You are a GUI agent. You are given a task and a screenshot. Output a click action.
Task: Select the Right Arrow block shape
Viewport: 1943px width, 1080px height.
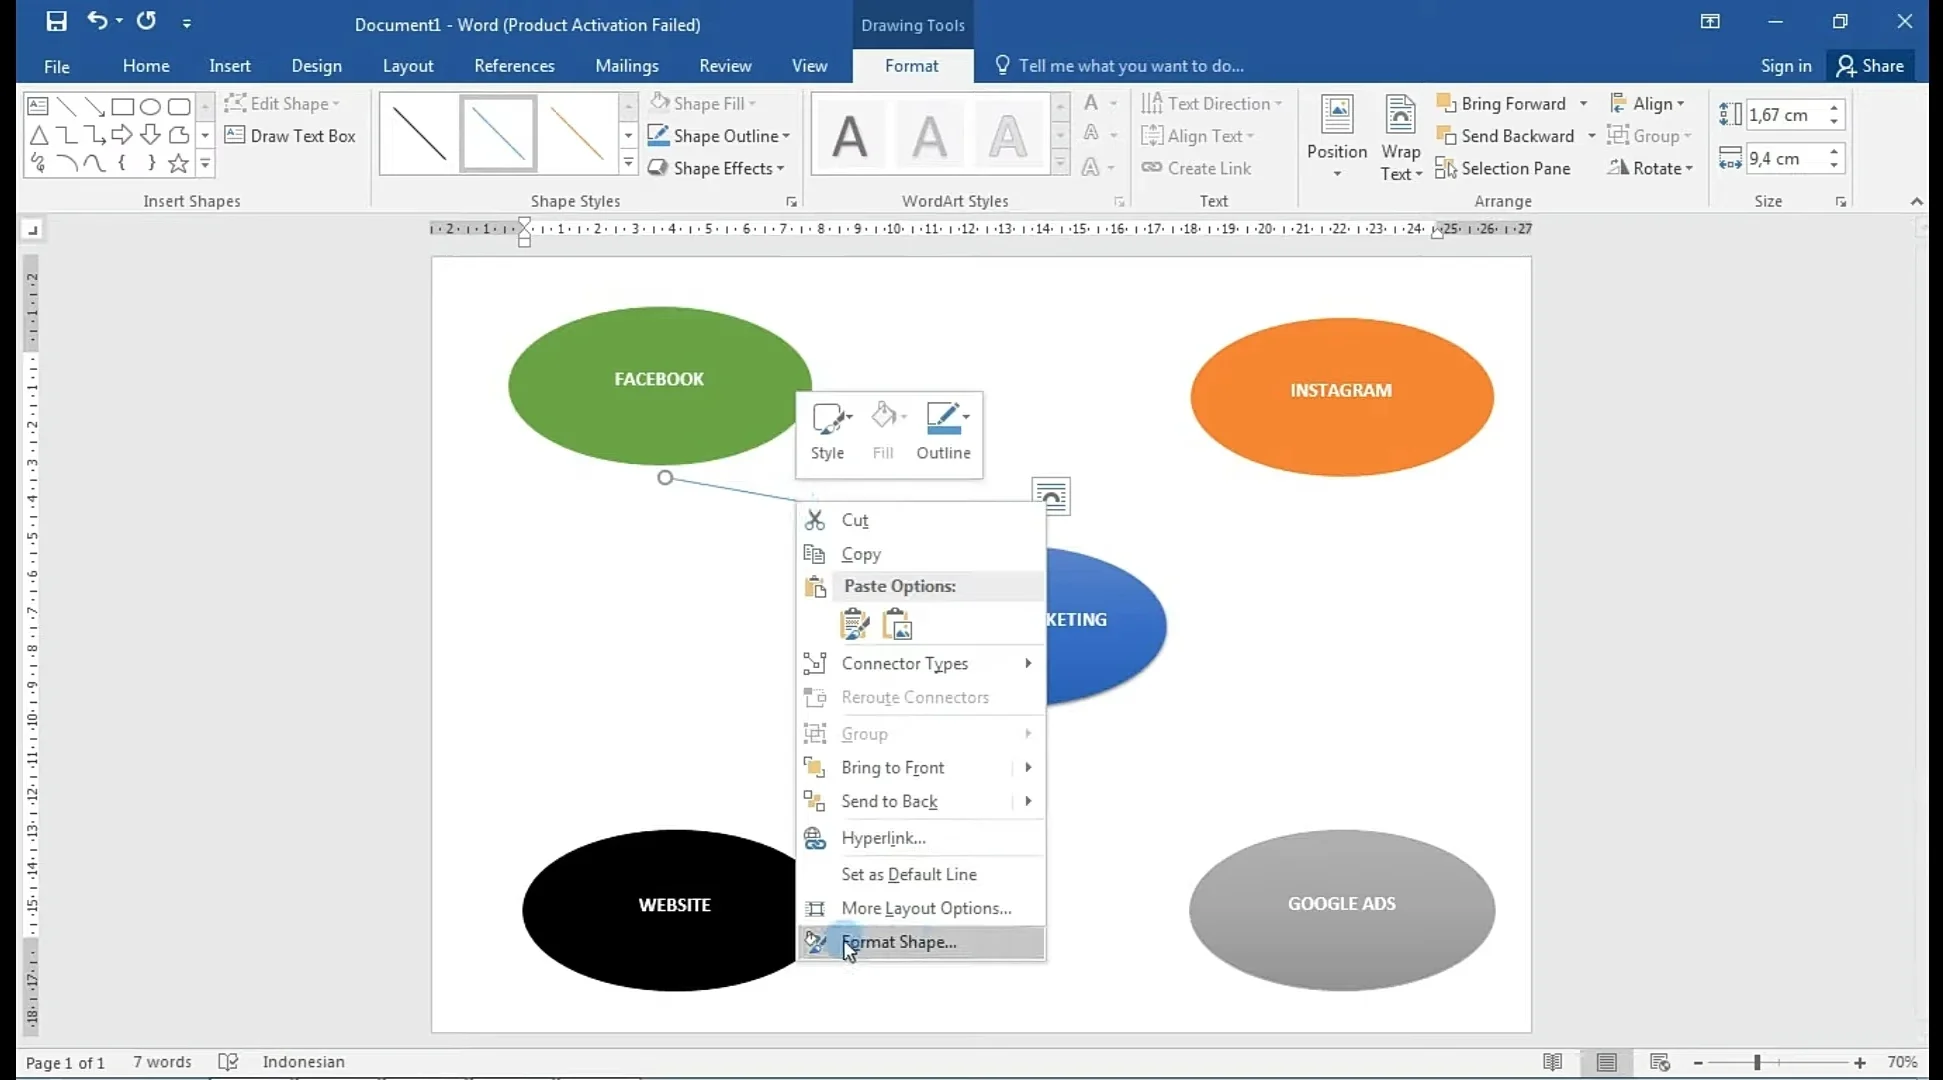(122, 134)
